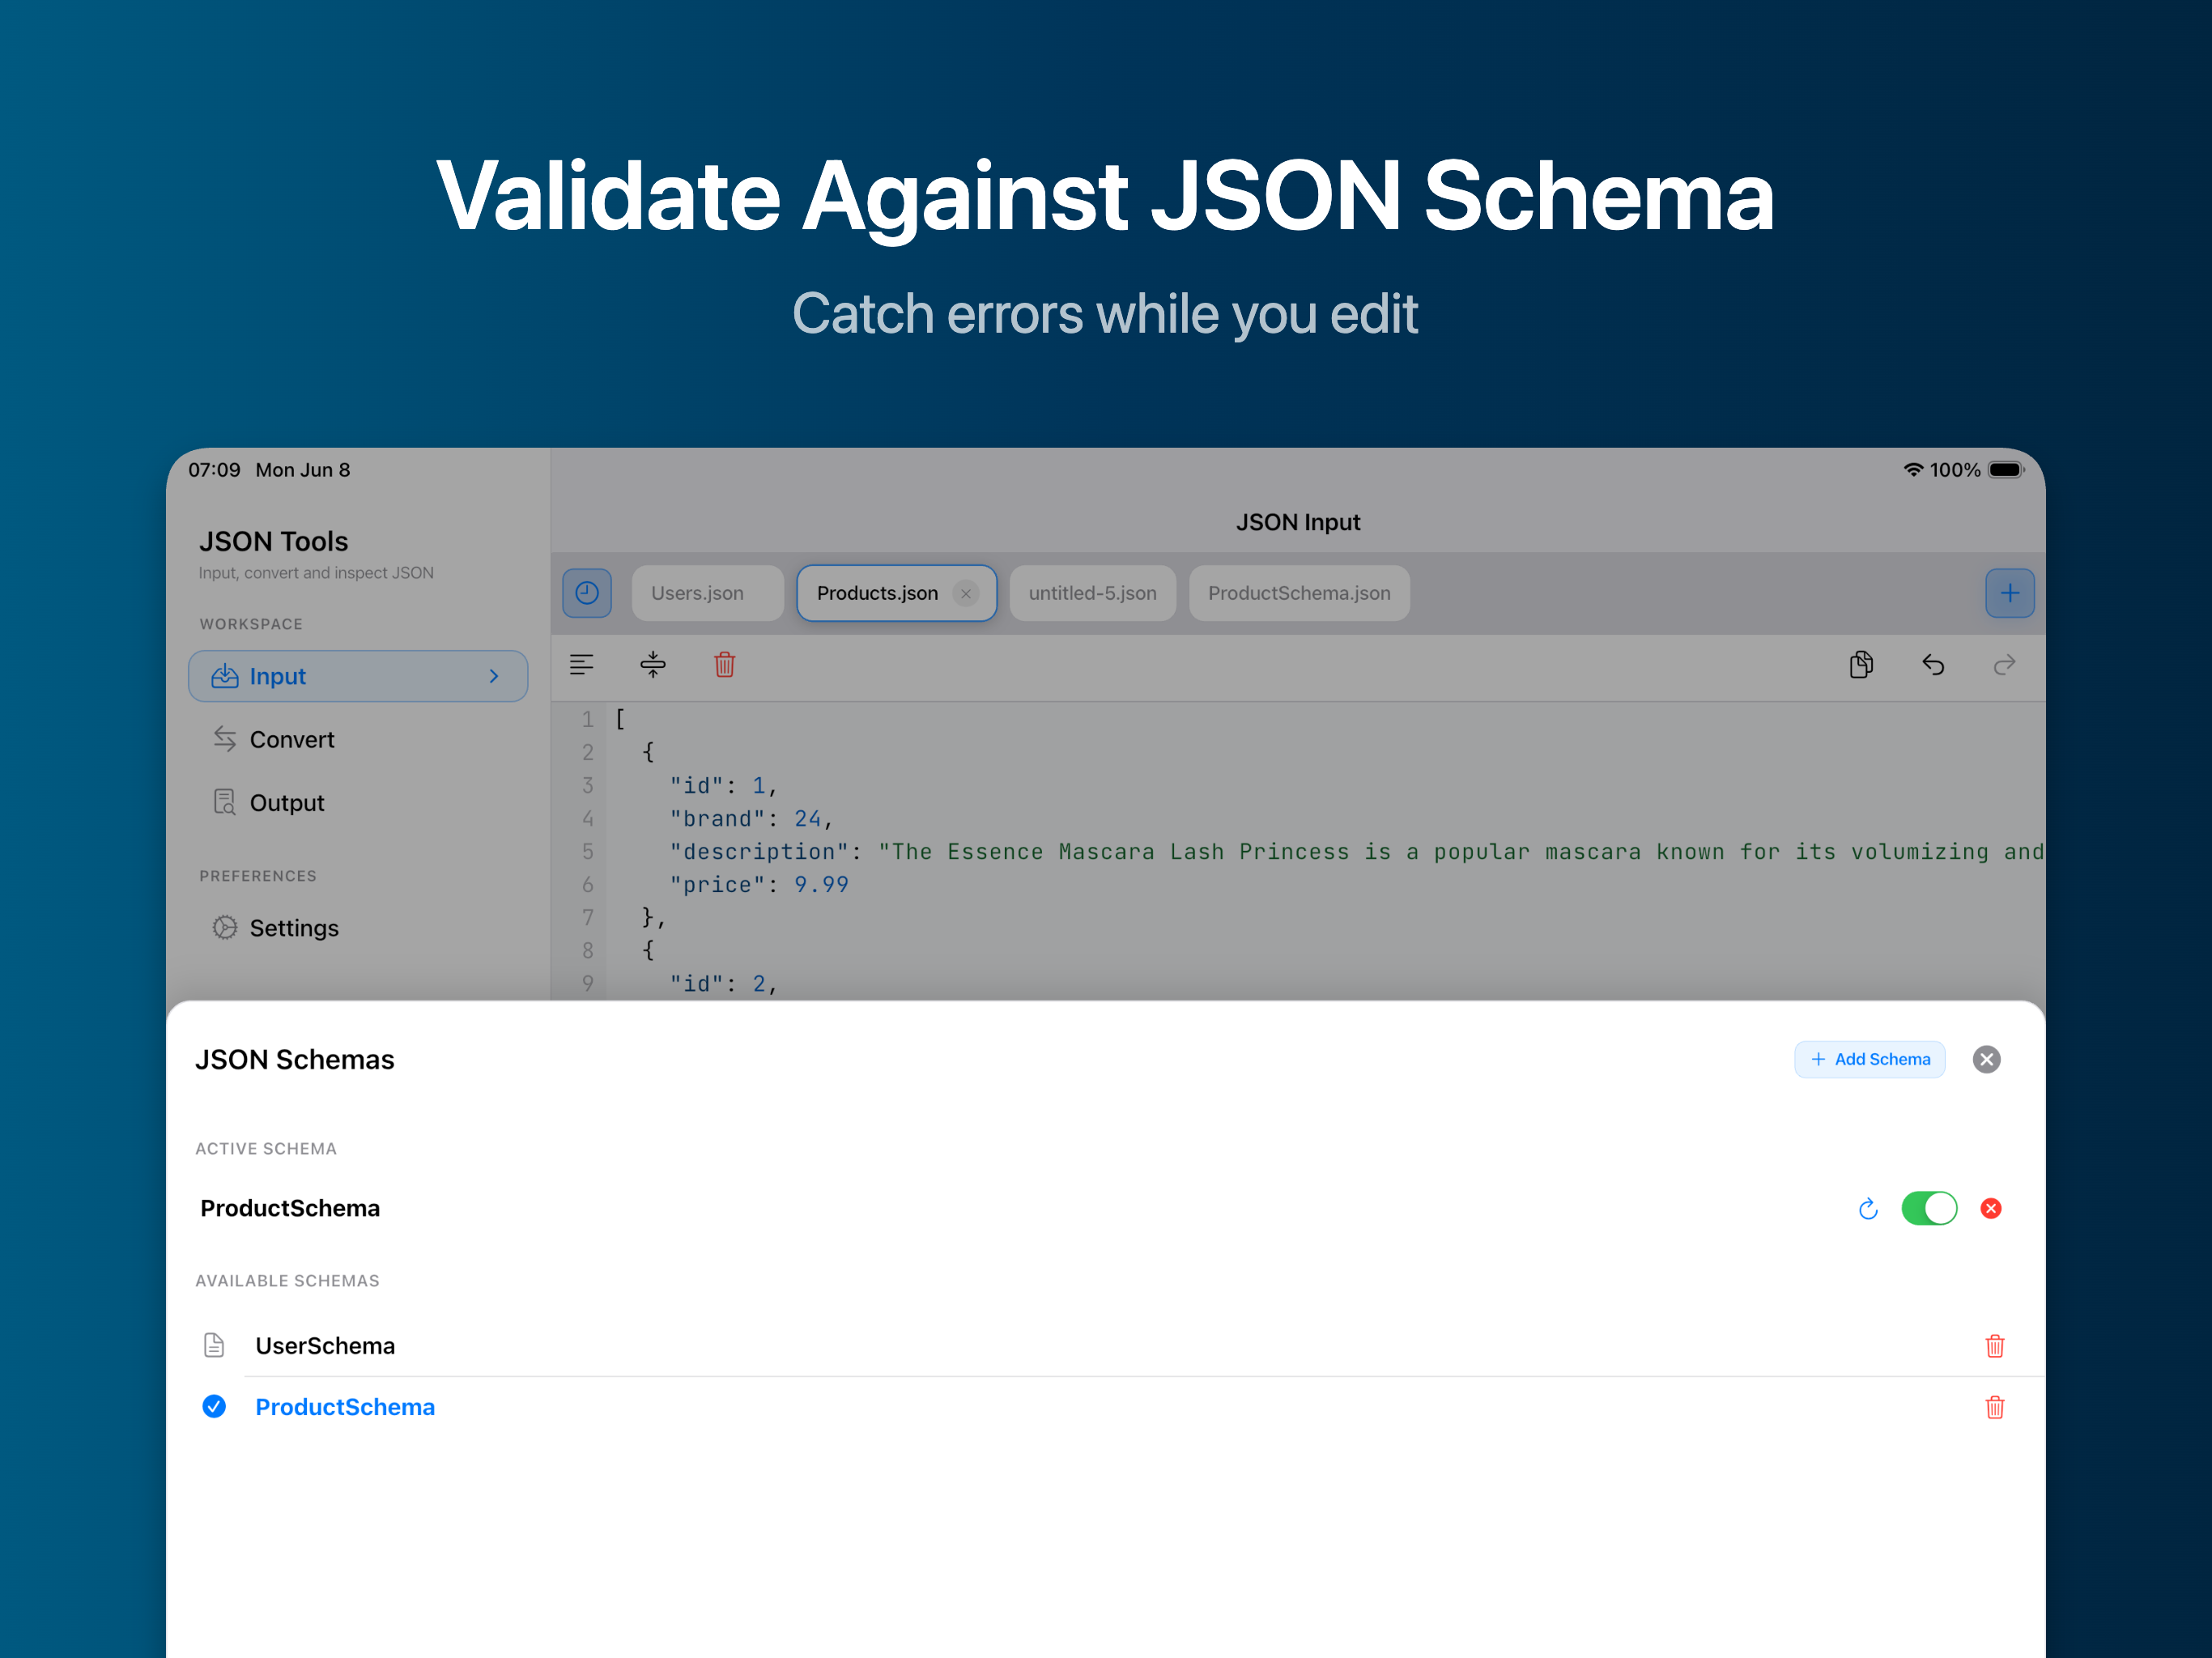The image size is (2212, 1658).
Task: Click the Output document icon
Action: click(x=225, y=802)
